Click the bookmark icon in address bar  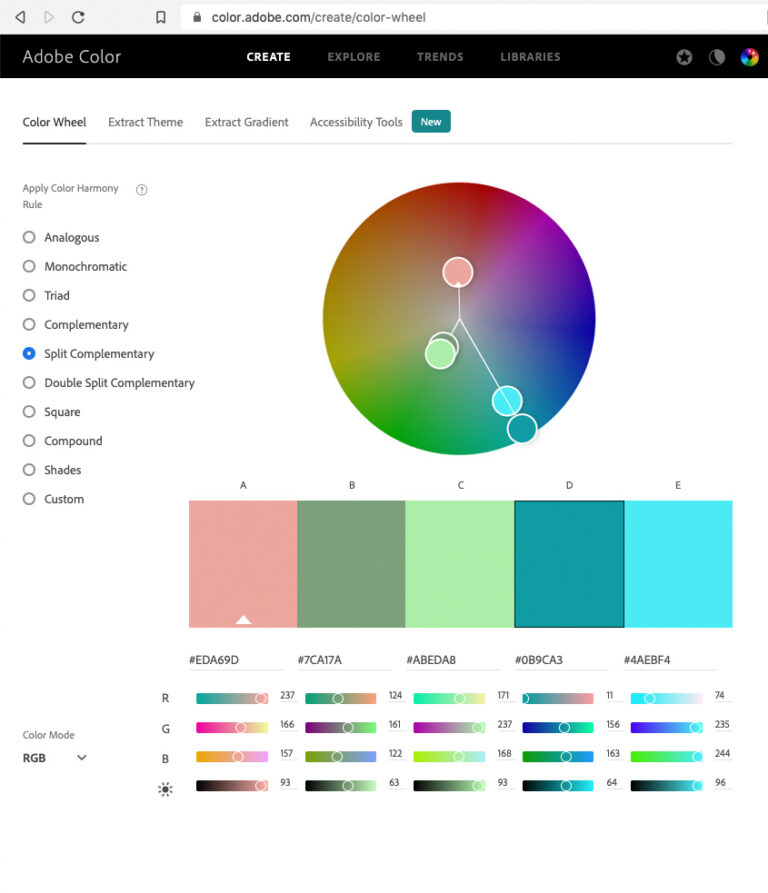[161, 18]
